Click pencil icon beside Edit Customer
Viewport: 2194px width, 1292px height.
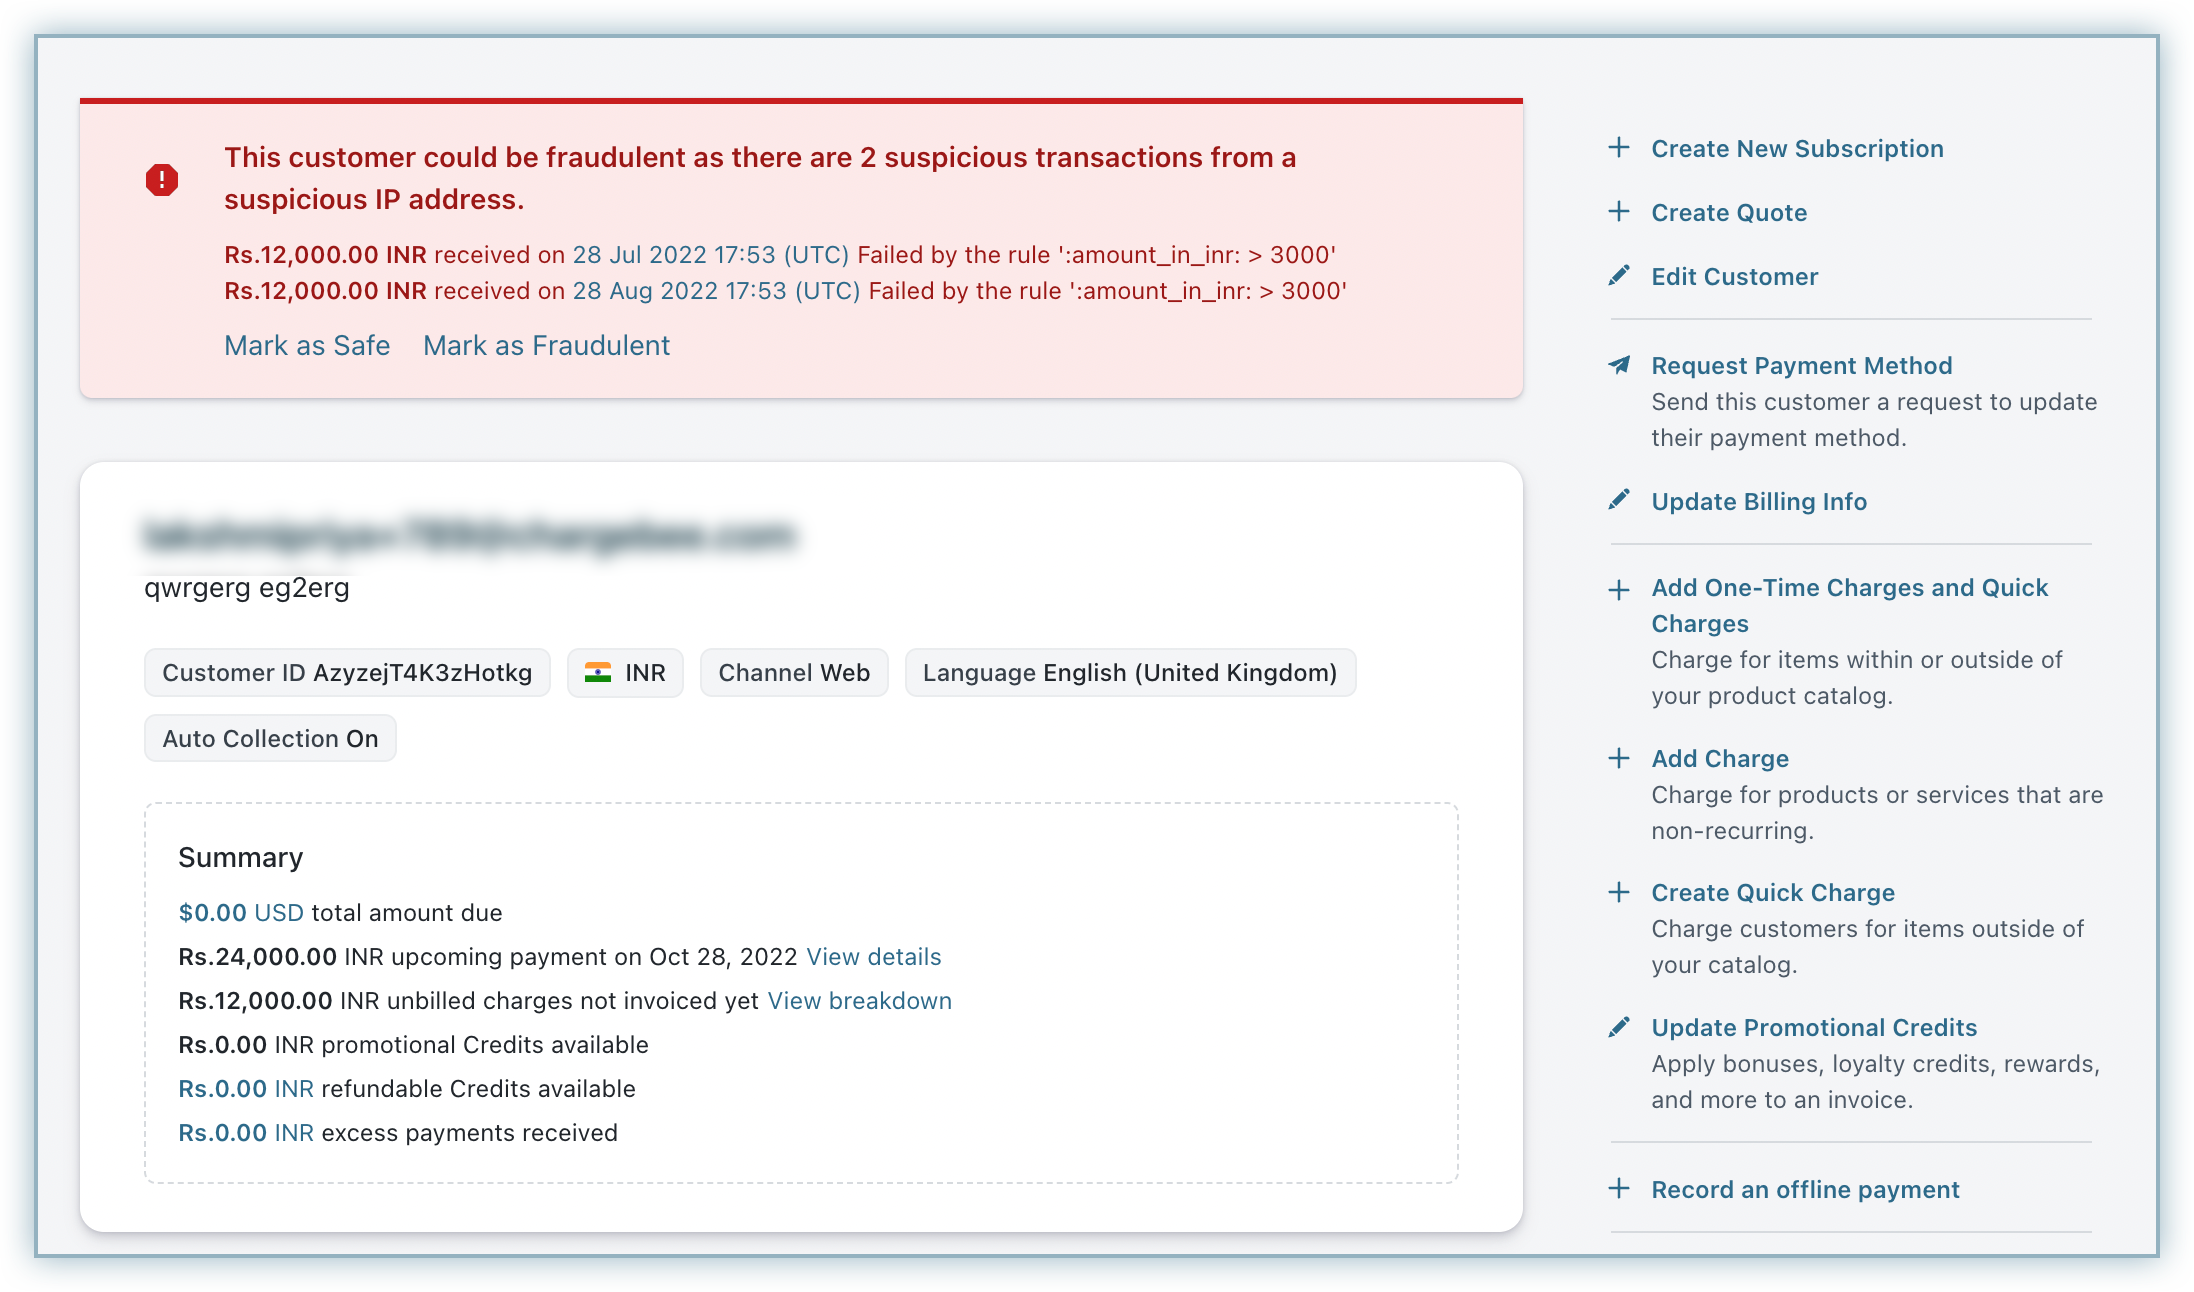pos(1618,276)
